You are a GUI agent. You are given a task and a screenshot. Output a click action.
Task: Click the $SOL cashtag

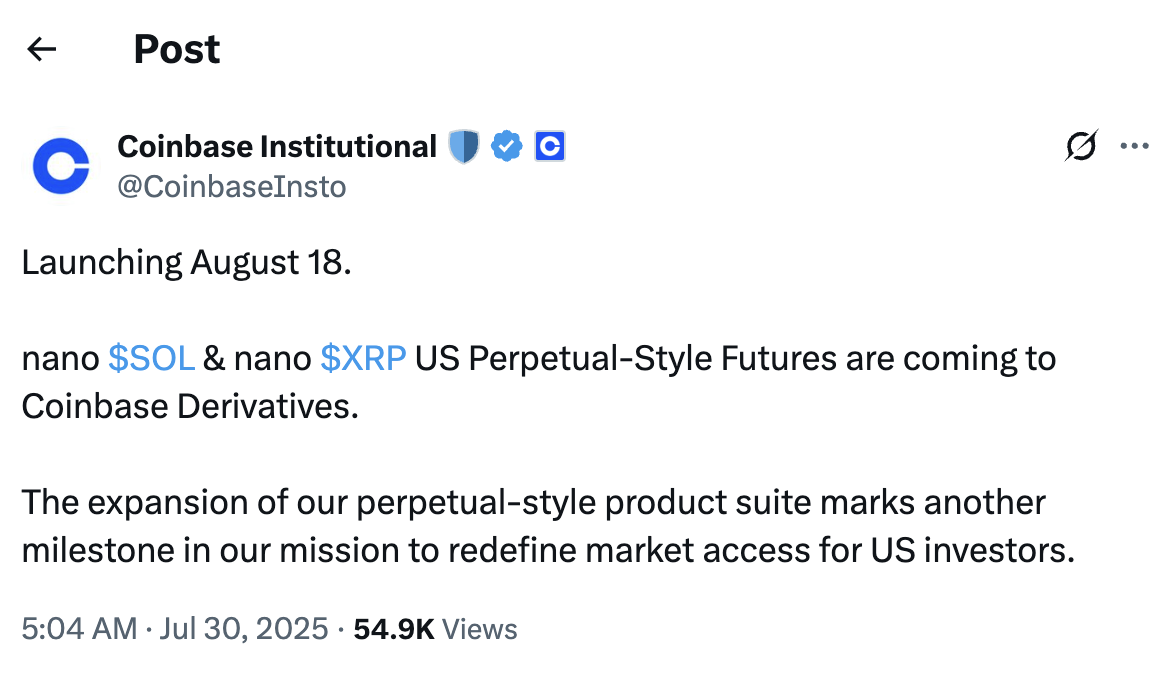pos(151,358)
